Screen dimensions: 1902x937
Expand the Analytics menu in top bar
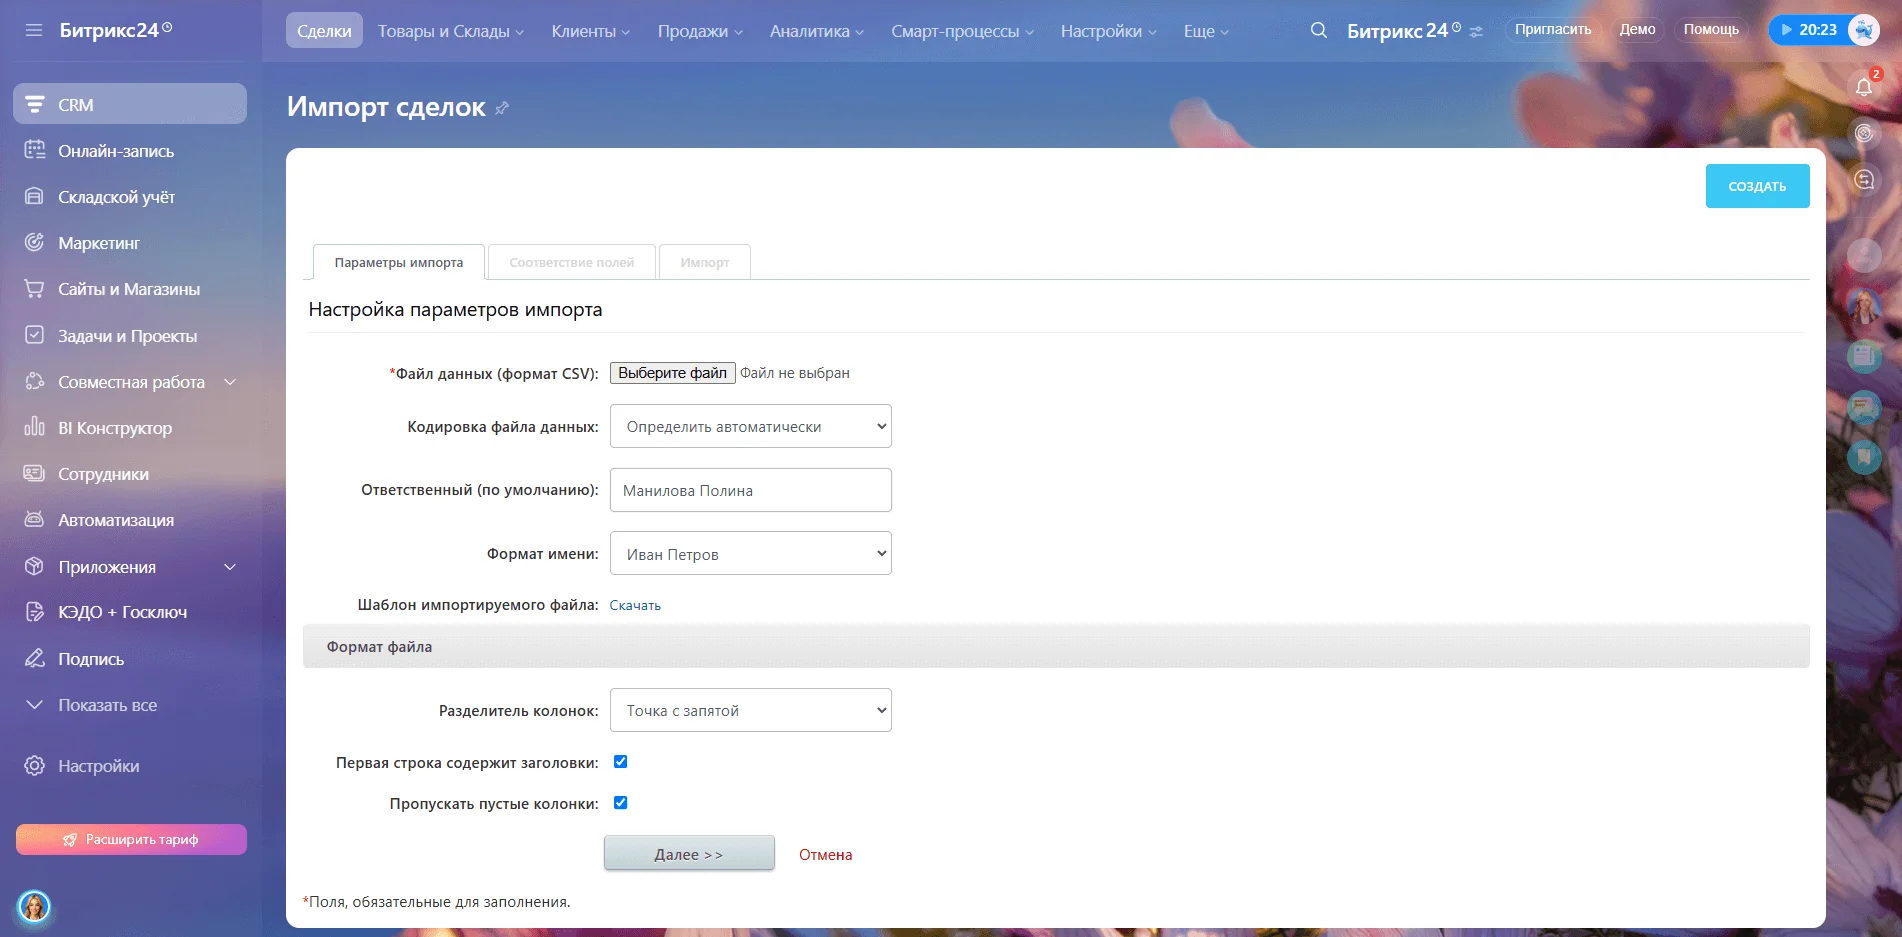(816, 31)
